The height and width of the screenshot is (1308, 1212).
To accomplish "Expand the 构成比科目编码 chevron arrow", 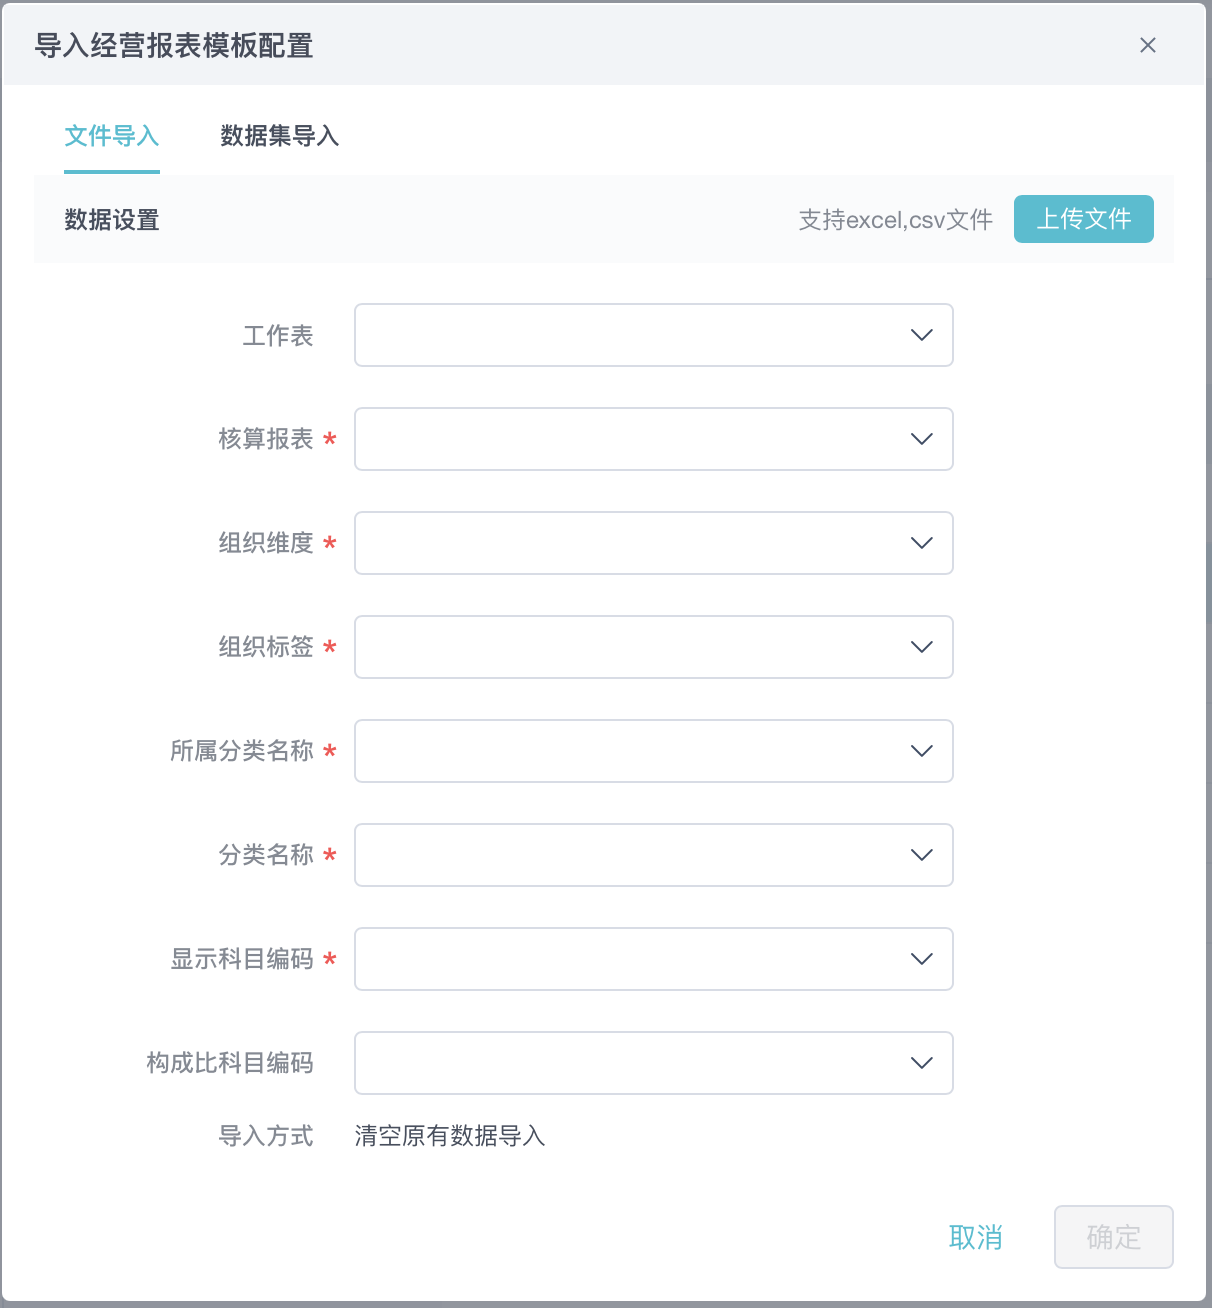I will 922,1063.
